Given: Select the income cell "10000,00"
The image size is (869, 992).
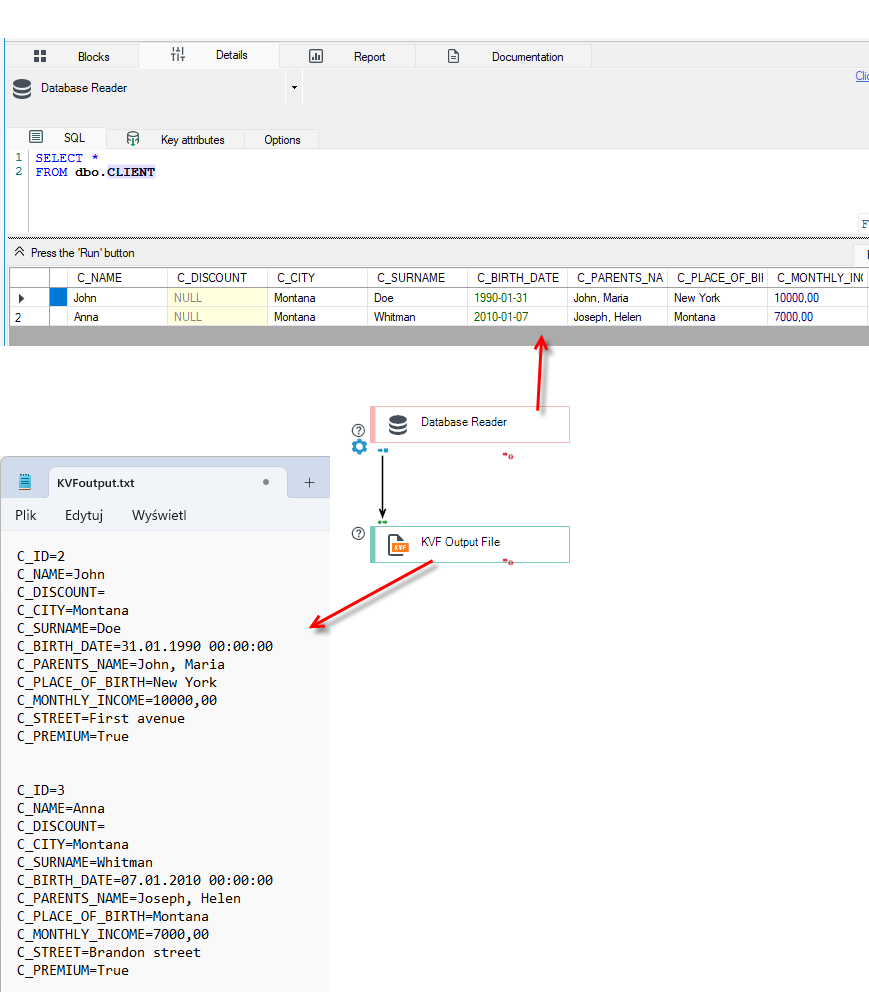Looking at the screenshot, I should 817,298.
